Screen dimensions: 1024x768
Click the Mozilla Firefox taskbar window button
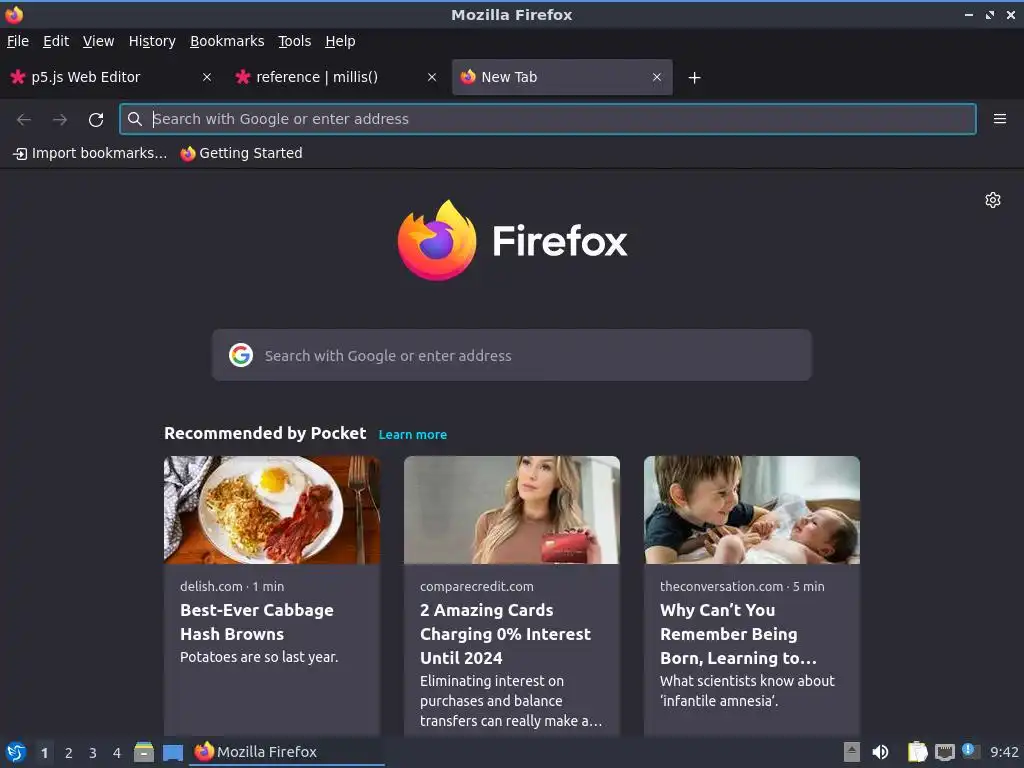click(287, 752)
